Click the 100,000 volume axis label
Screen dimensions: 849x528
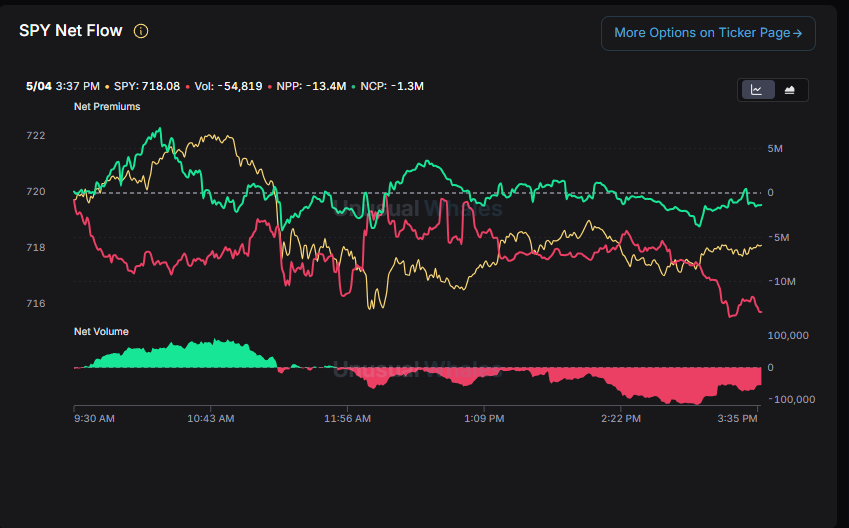pyautogui.click(x=788, y=335)
